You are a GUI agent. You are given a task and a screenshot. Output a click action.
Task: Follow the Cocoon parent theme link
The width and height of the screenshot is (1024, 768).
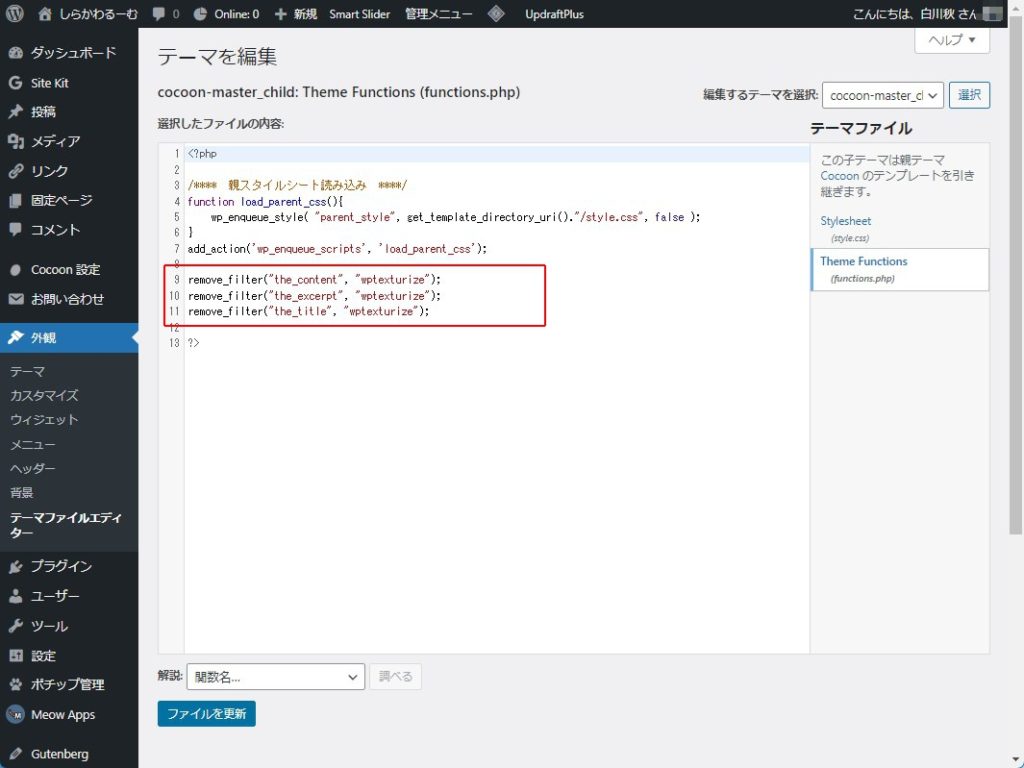pos(839,175)
